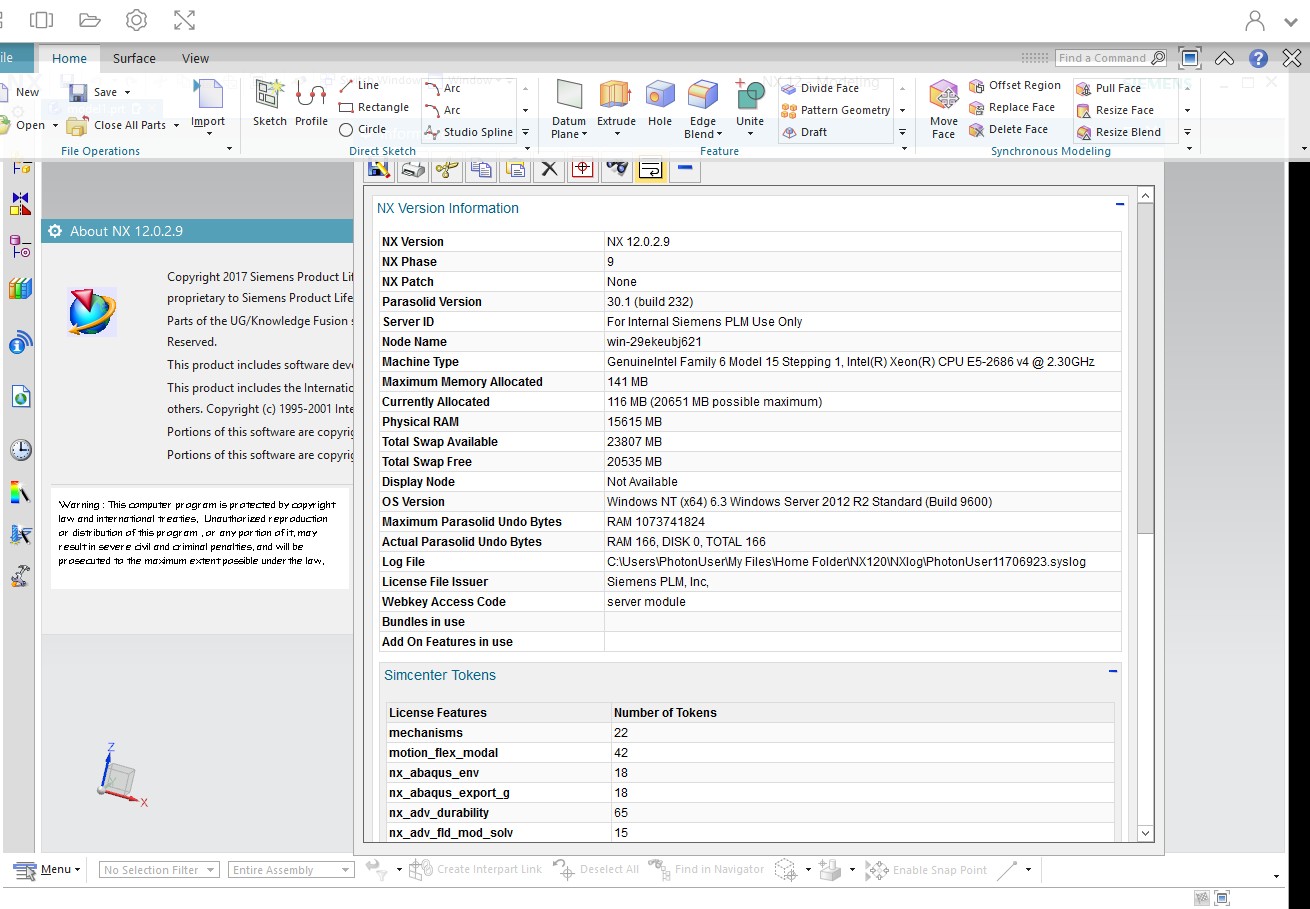1310x909 pixels.
Task: Click the scissors cut icon
Action: click(x=447, y=169)
